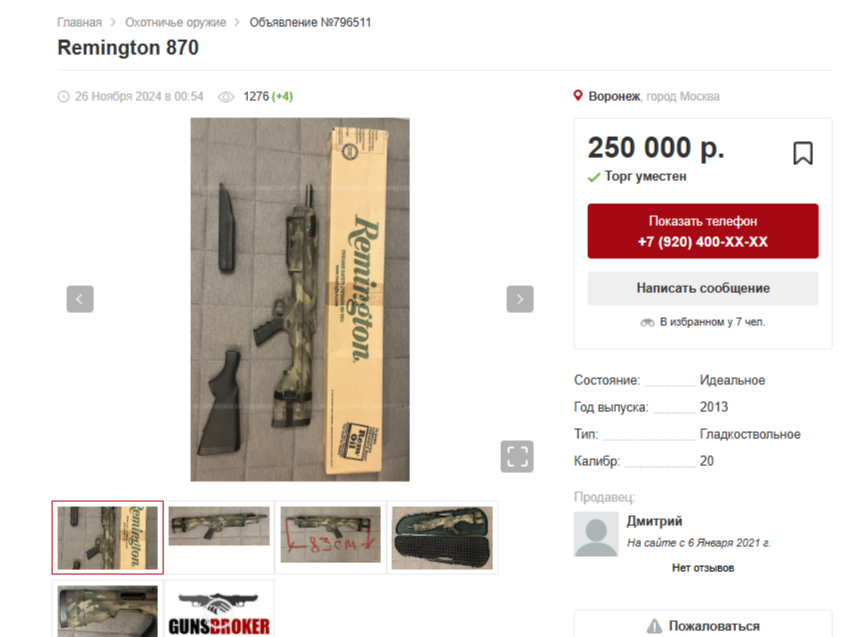Show previous photo with left arrow
Screen dimensions: 847x637
click(x=80, y=299)
